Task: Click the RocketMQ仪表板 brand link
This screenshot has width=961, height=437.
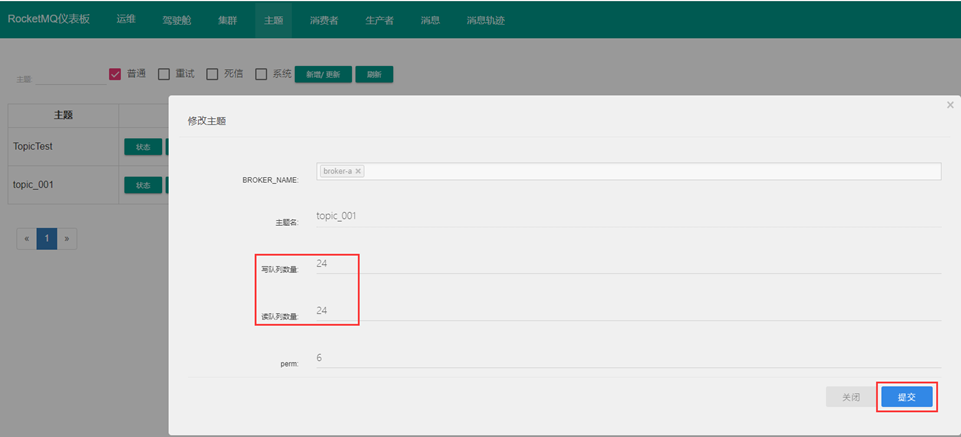Action: point(49,18)
